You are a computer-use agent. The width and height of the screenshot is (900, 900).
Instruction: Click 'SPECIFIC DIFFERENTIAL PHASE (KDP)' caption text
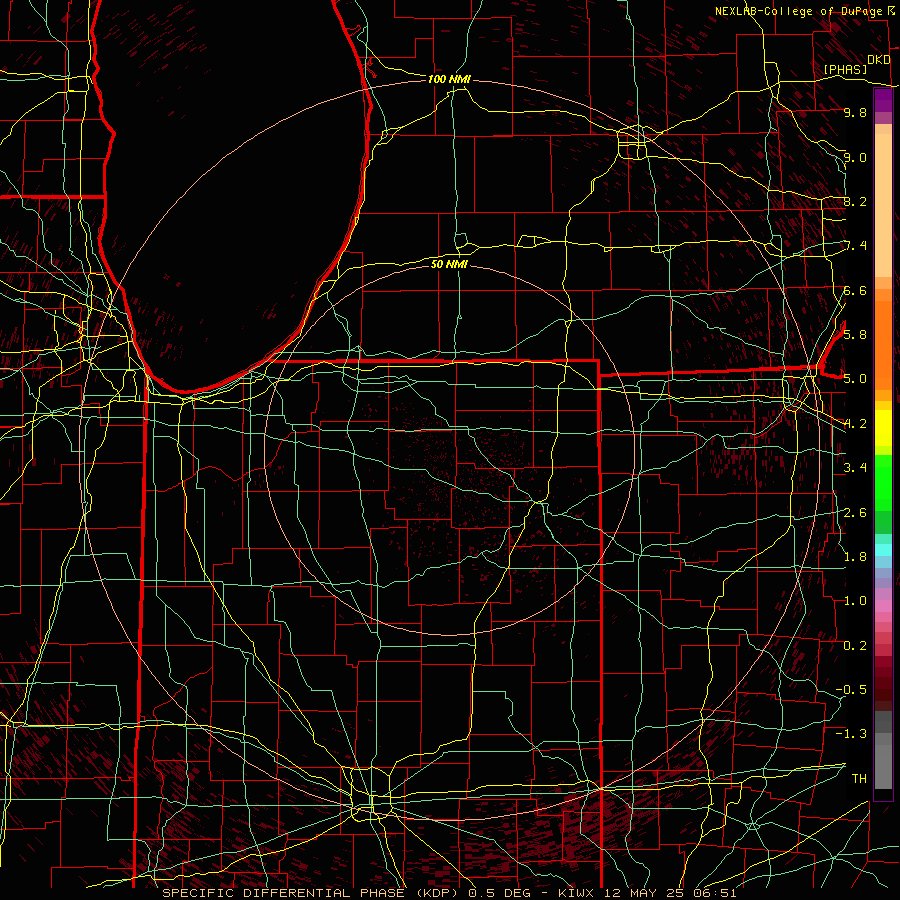point(312,893)
